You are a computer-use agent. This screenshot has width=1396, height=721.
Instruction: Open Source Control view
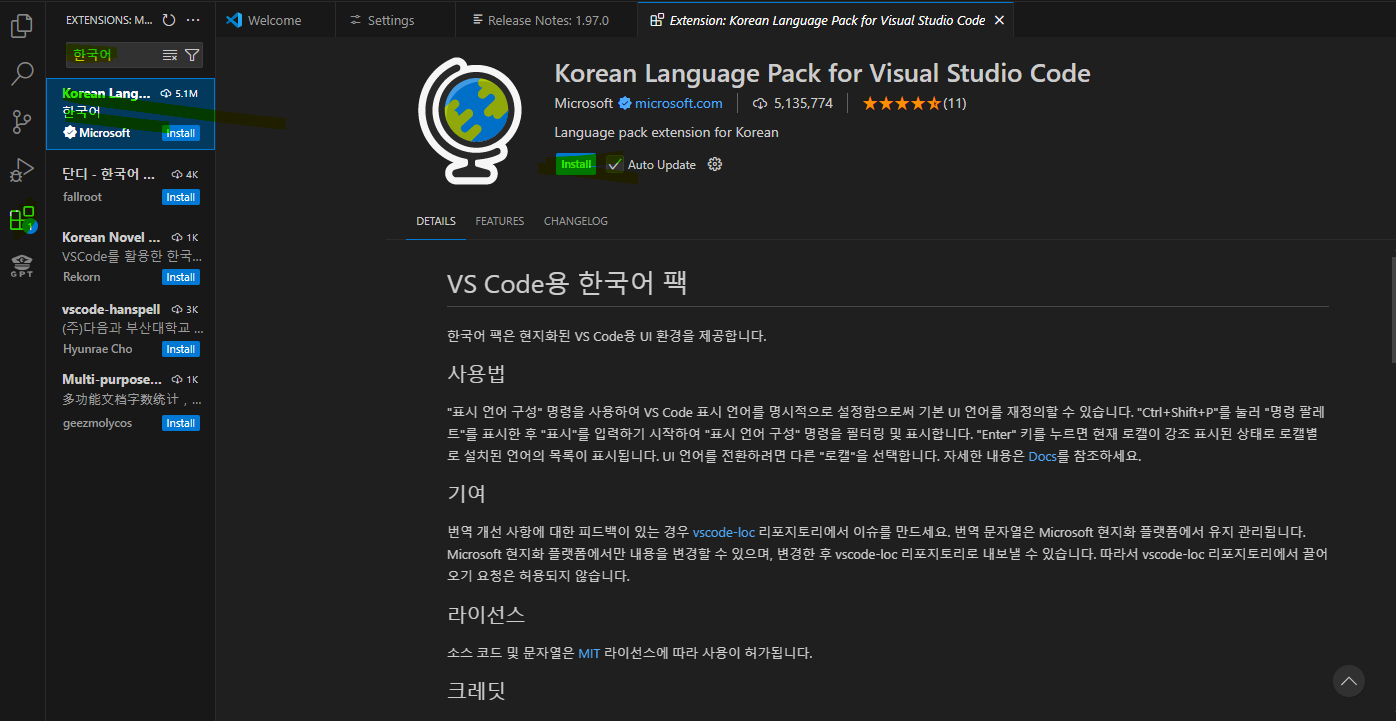click(x=22, y=122)
